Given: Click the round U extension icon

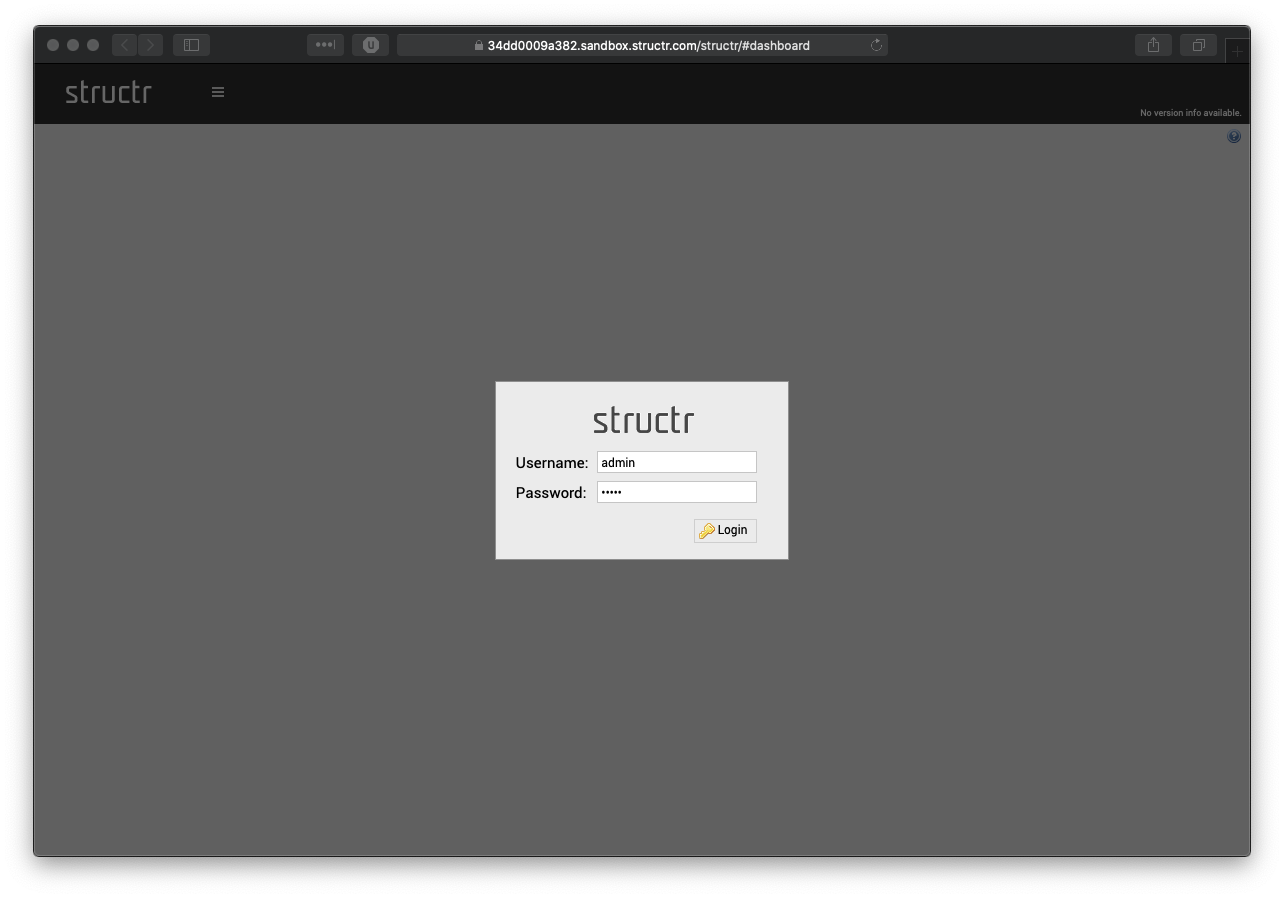Looking at the screenshot, I should [371, 45].
